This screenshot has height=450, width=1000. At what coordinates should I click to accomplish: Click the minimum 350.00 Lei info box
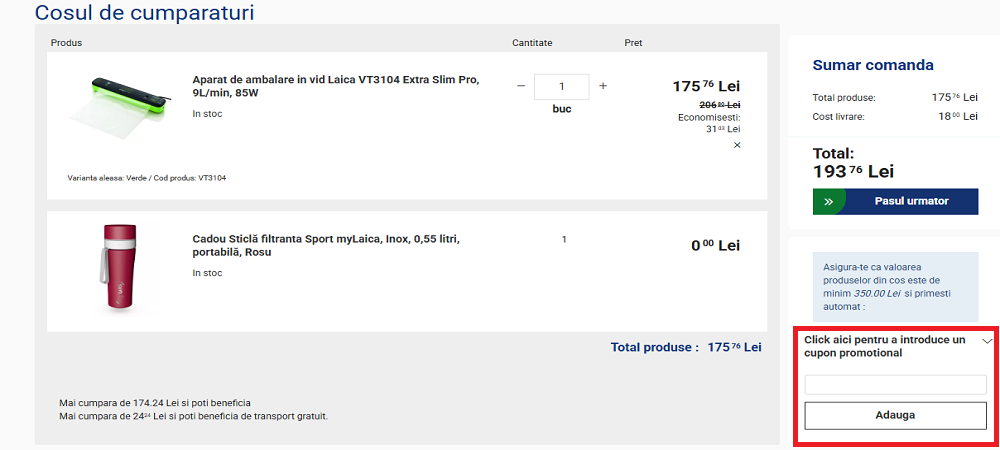[x=895, y=283]
